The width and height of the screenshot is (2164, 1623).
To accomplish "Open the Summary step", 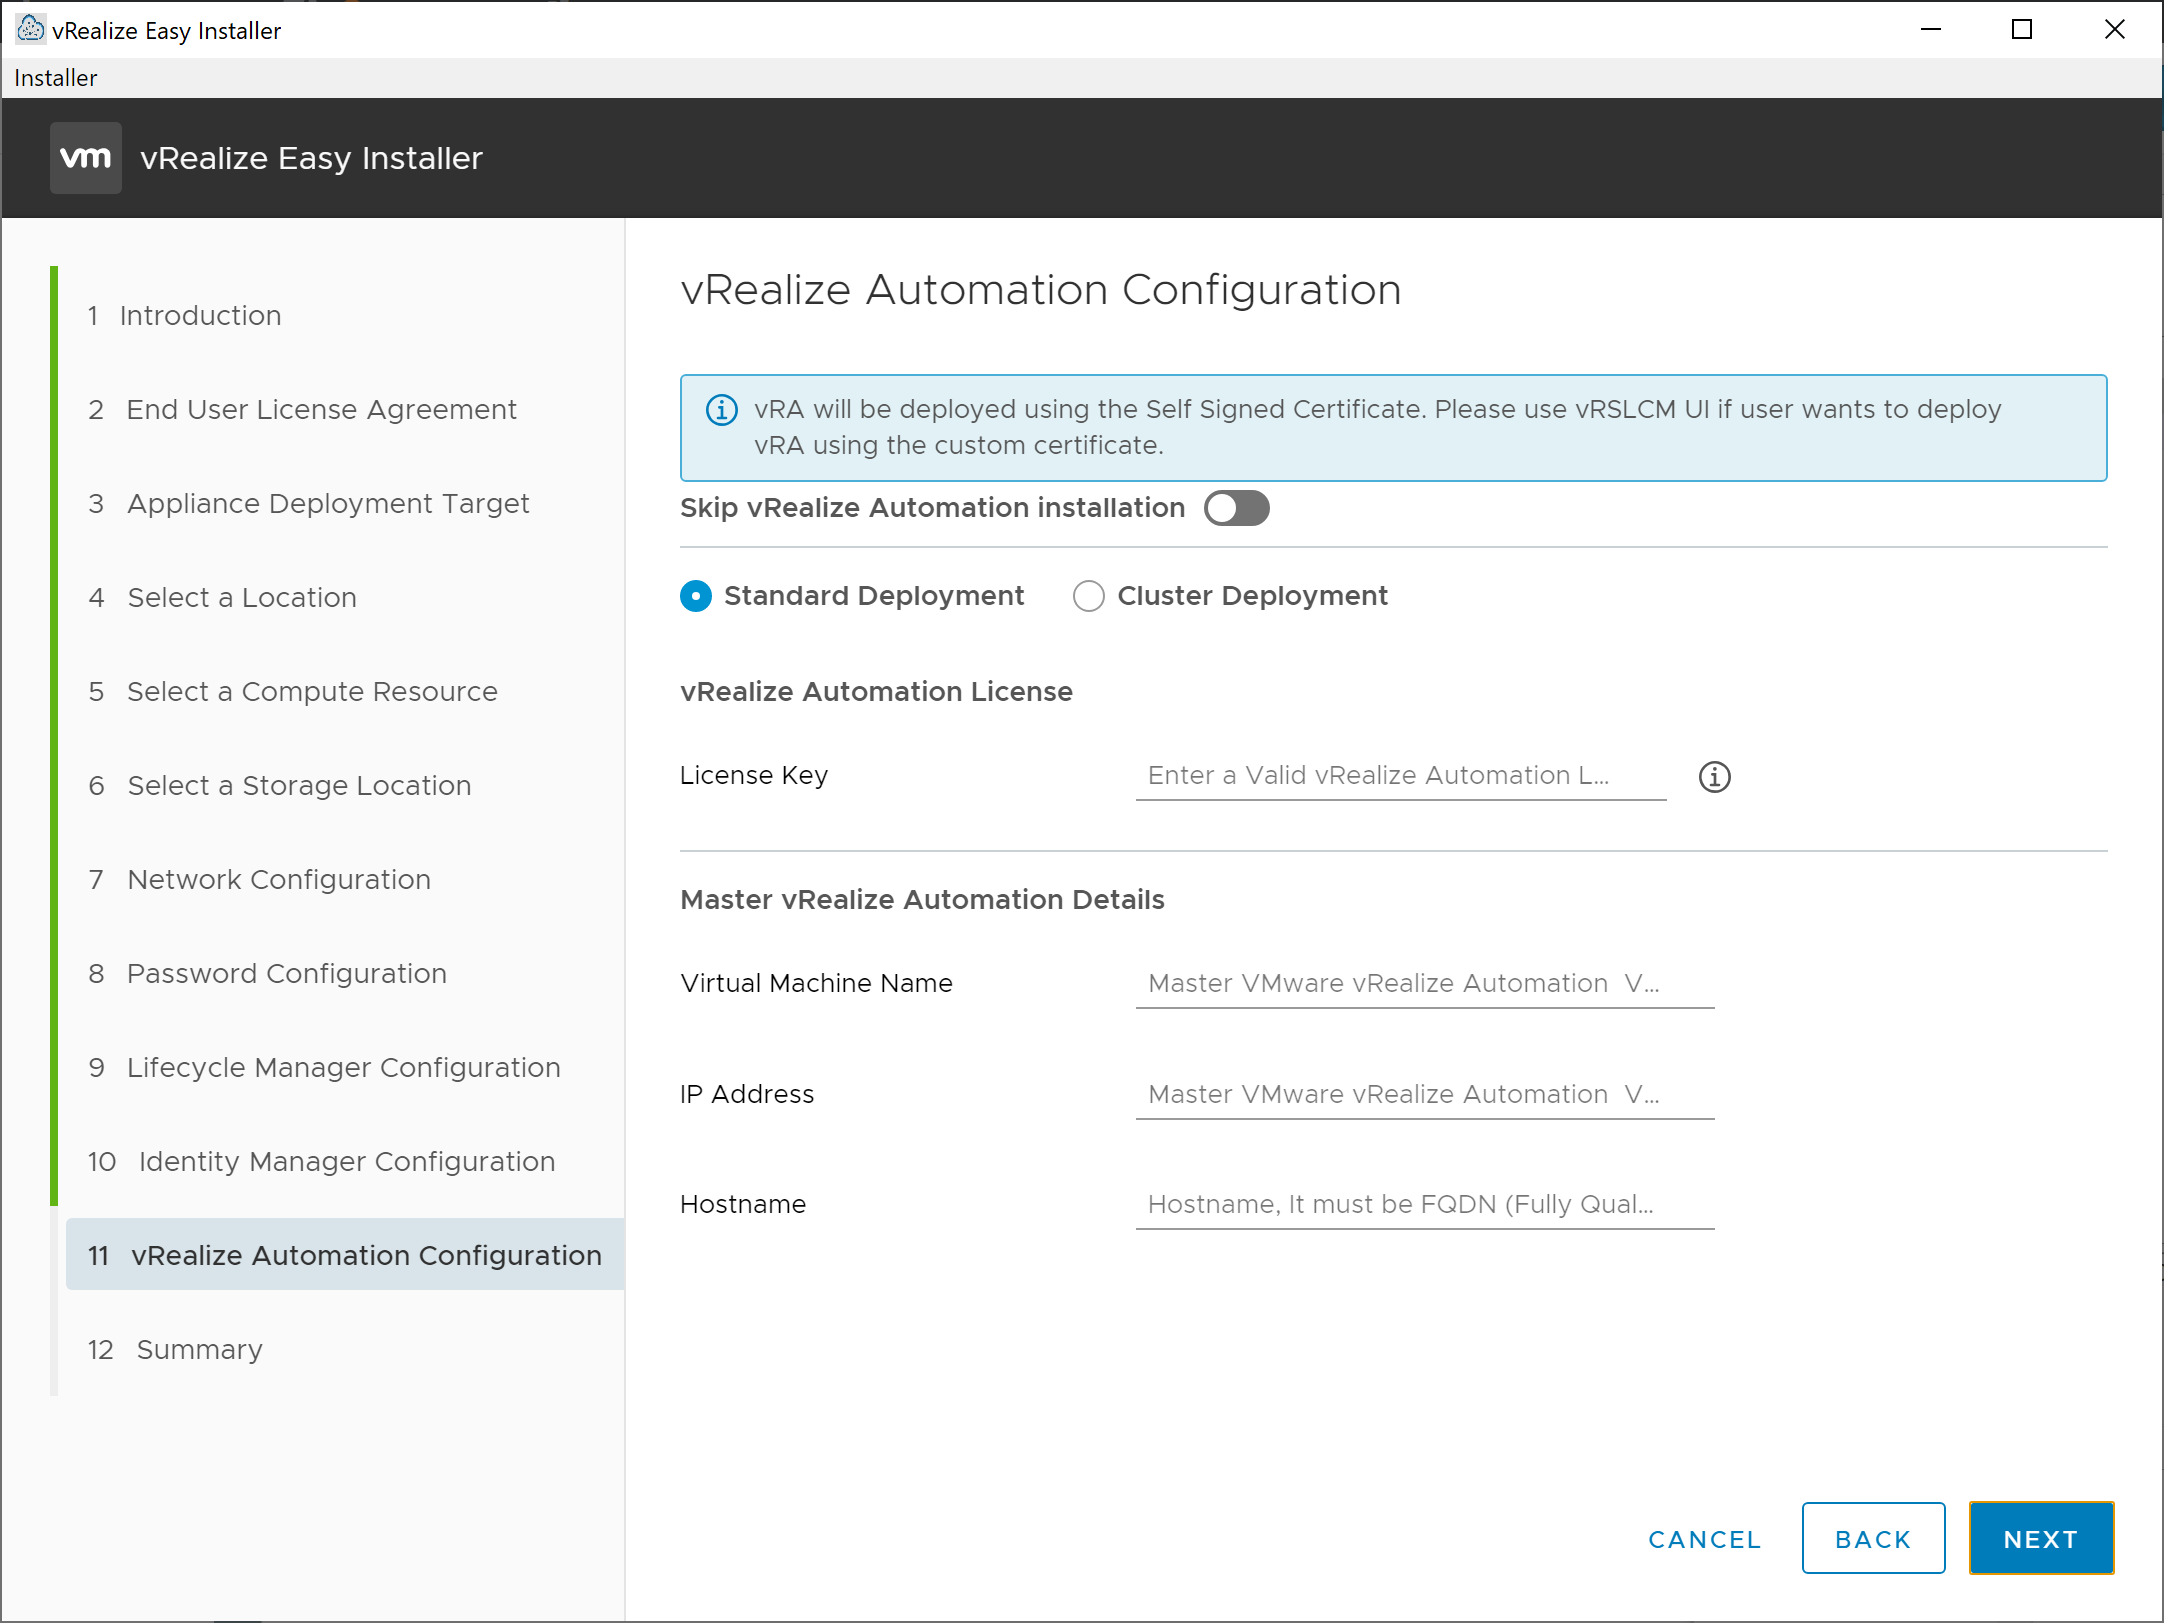I will coord(199,1350).
